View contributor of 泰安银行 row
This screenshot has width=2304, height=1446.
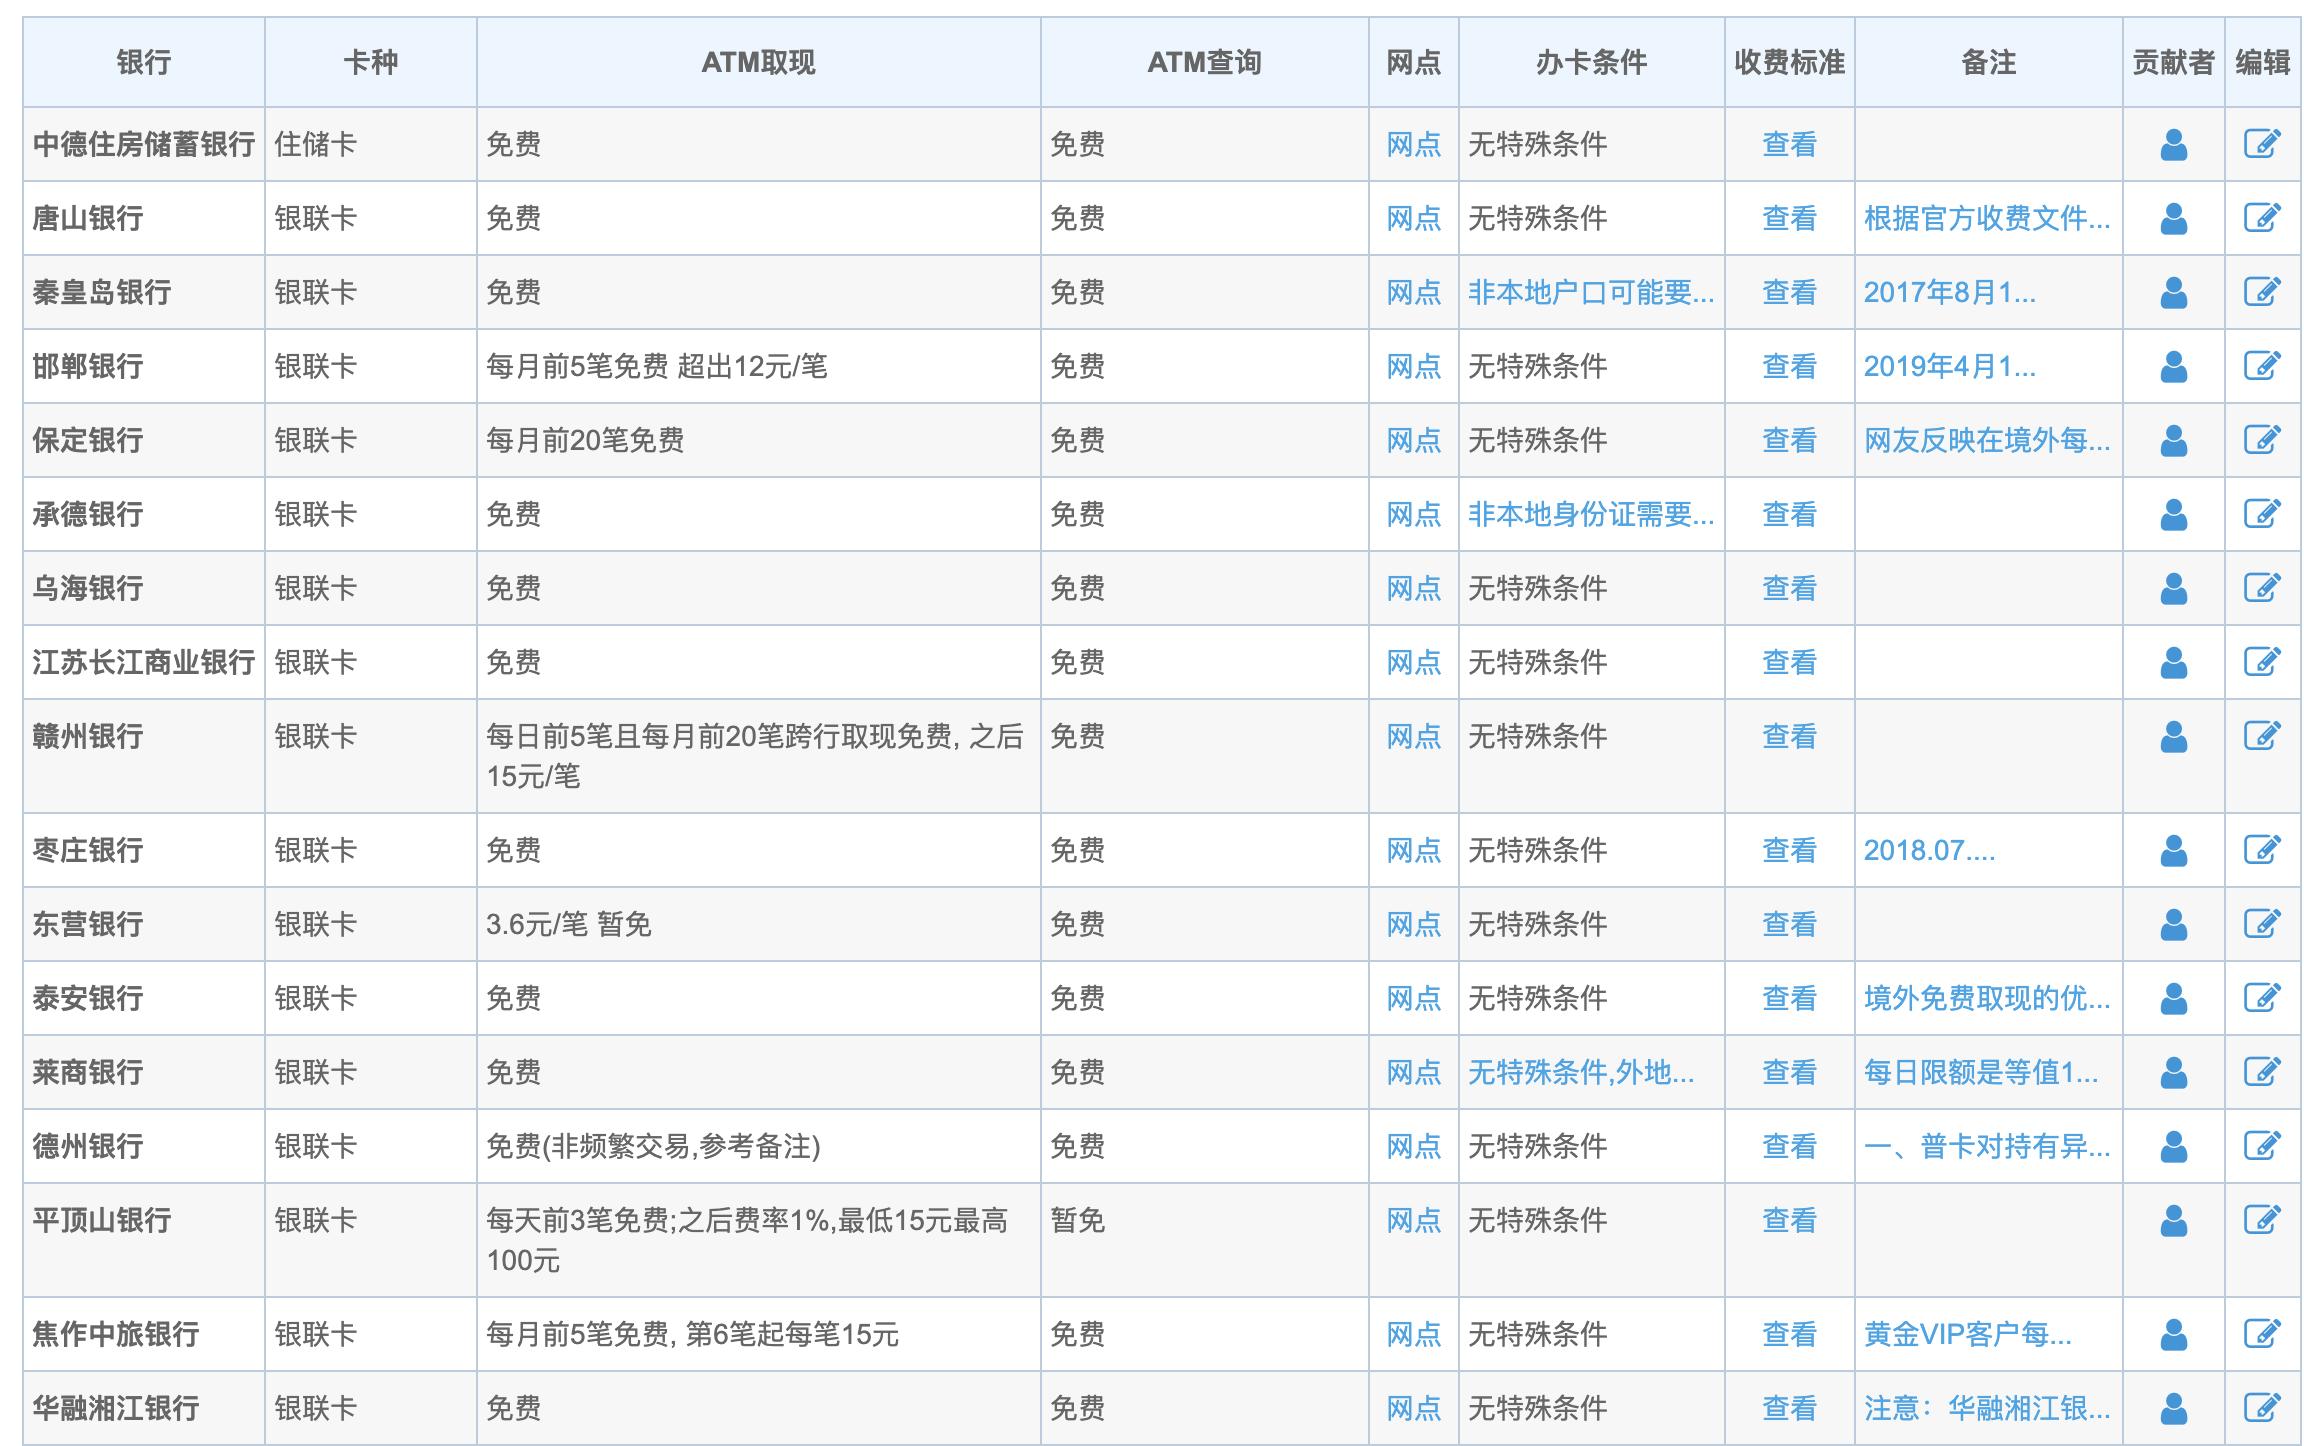coord(2173,999)
